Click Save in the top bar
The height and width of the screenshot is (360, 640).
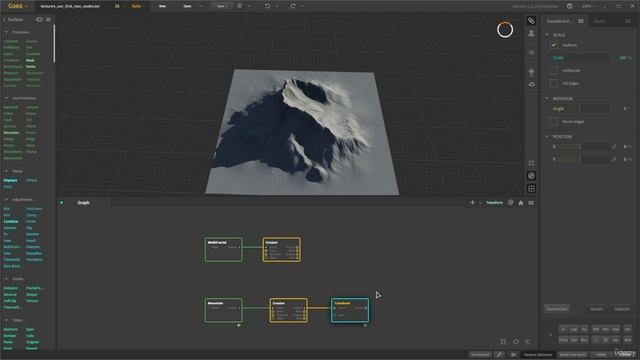tap(221, 6)
